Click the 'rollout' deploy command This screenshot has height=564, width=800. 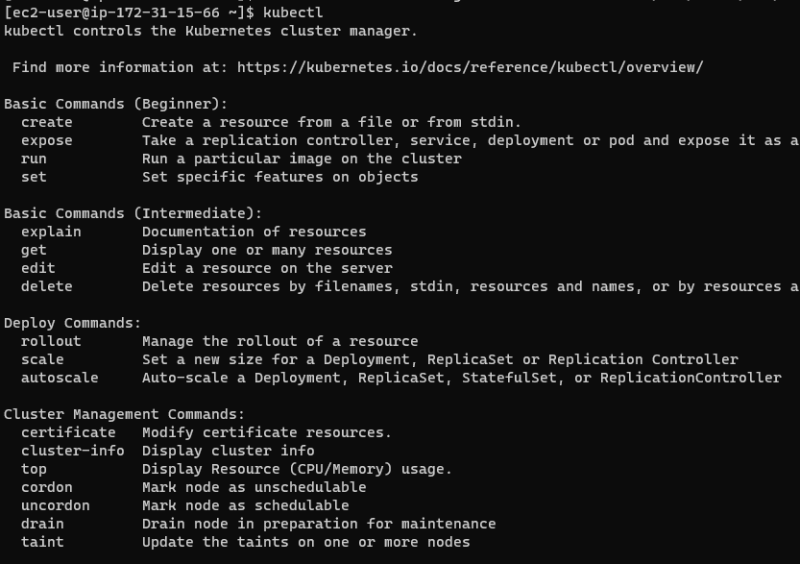coord(50,341)
